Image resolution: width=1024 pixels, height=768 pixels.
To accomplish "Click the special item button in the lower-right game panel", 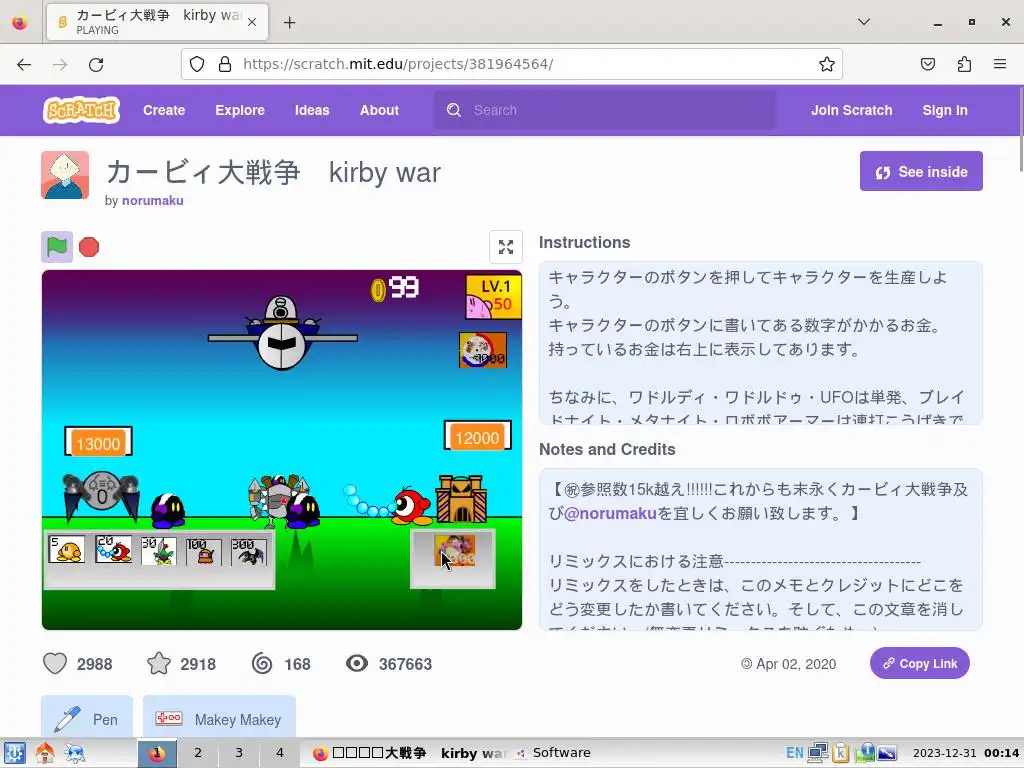I will point(455,551).
